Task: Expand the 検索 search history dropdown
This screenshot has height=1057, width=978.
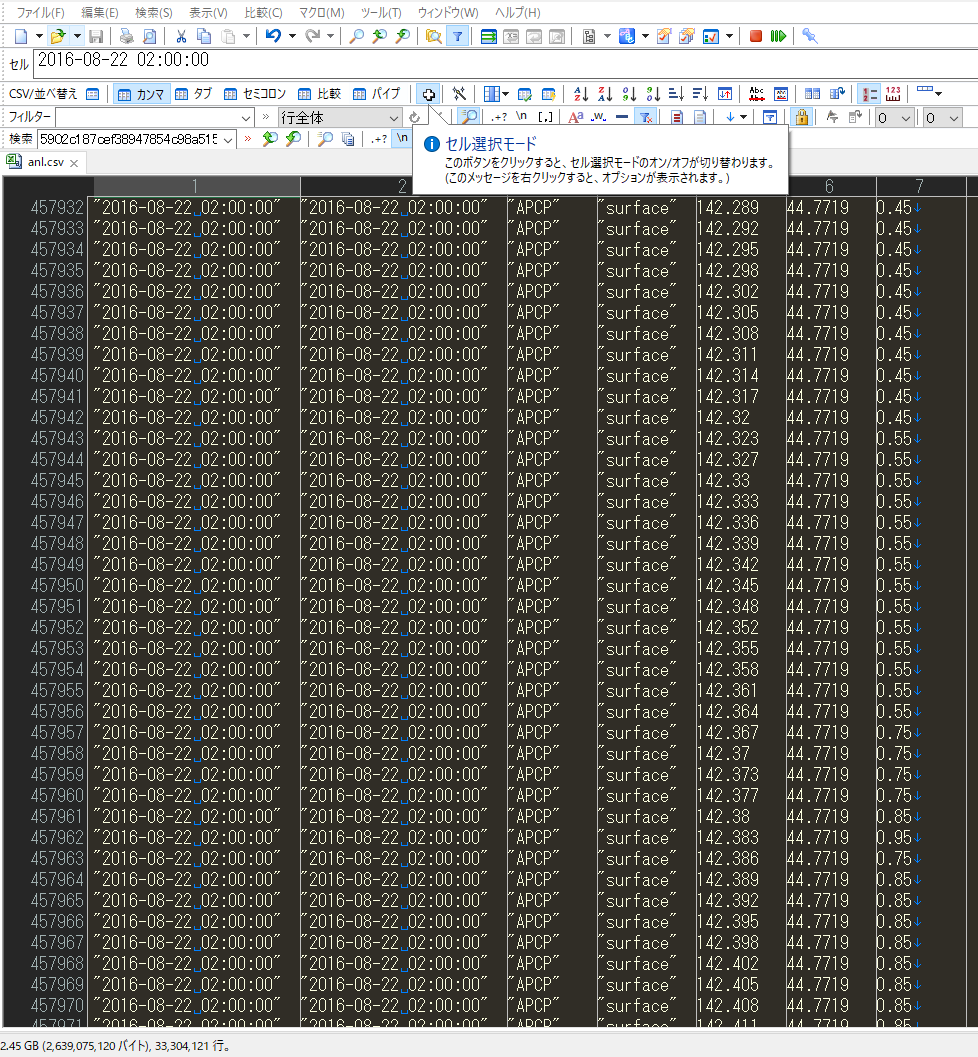Action: [228, 138]
